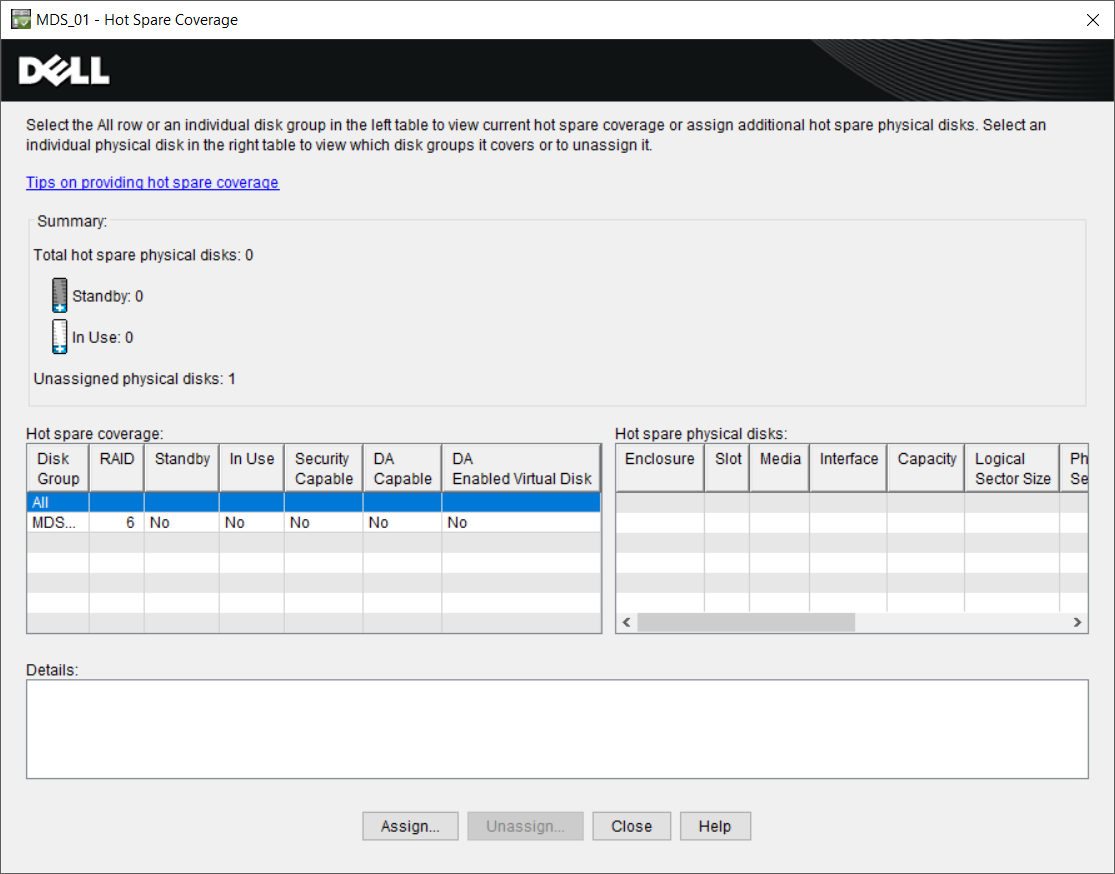The width and height of the screenshot is (1115, 874).
Task: Click the Standby hot spare disk icon
Action: click(60, 295)
